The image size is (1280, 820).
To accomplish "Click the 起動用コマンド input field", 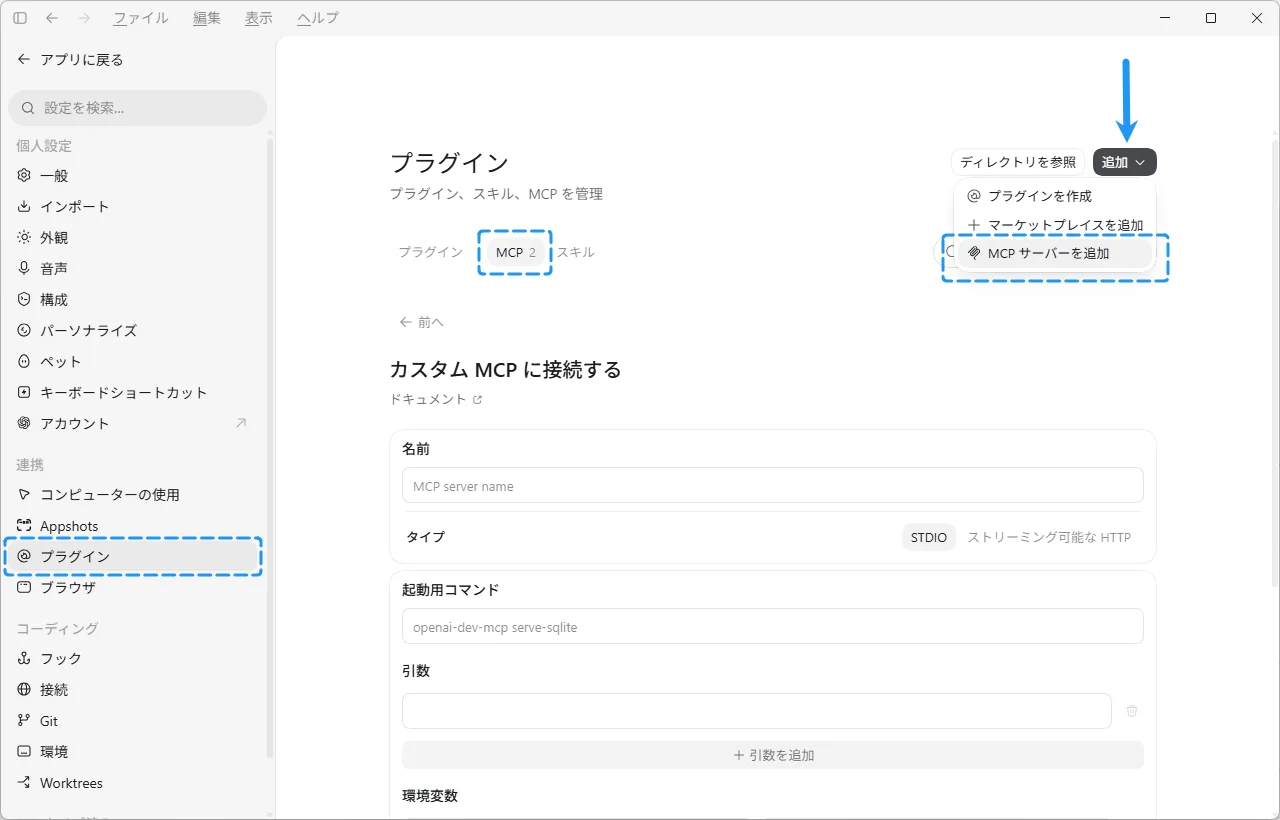I will tap(773, 627).
